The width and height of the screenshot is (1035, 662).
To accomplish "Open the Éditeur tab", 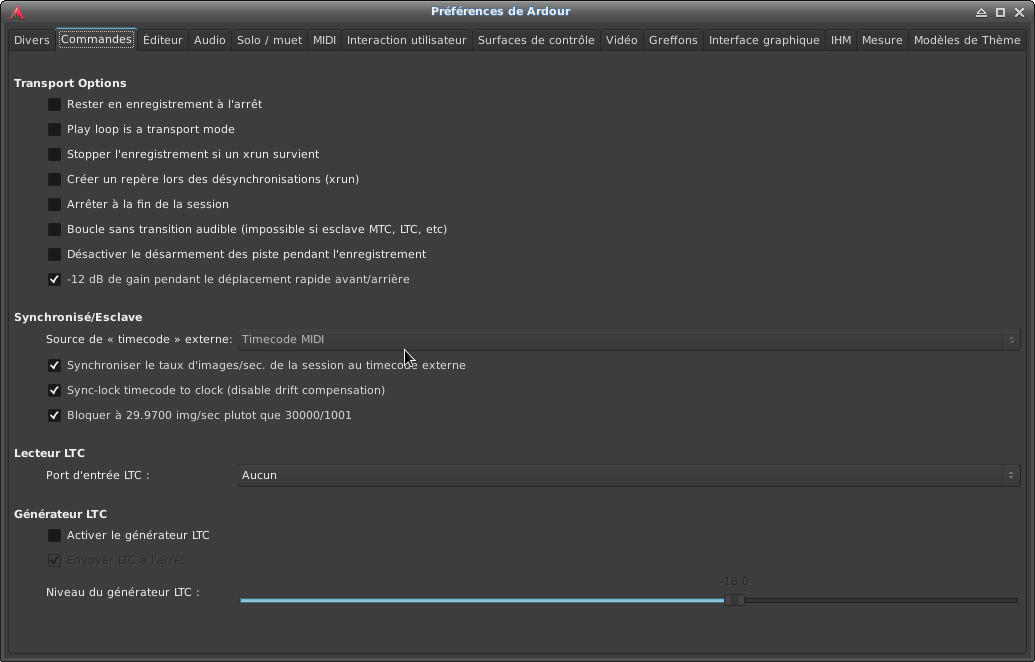I will (x=162, y=40).
